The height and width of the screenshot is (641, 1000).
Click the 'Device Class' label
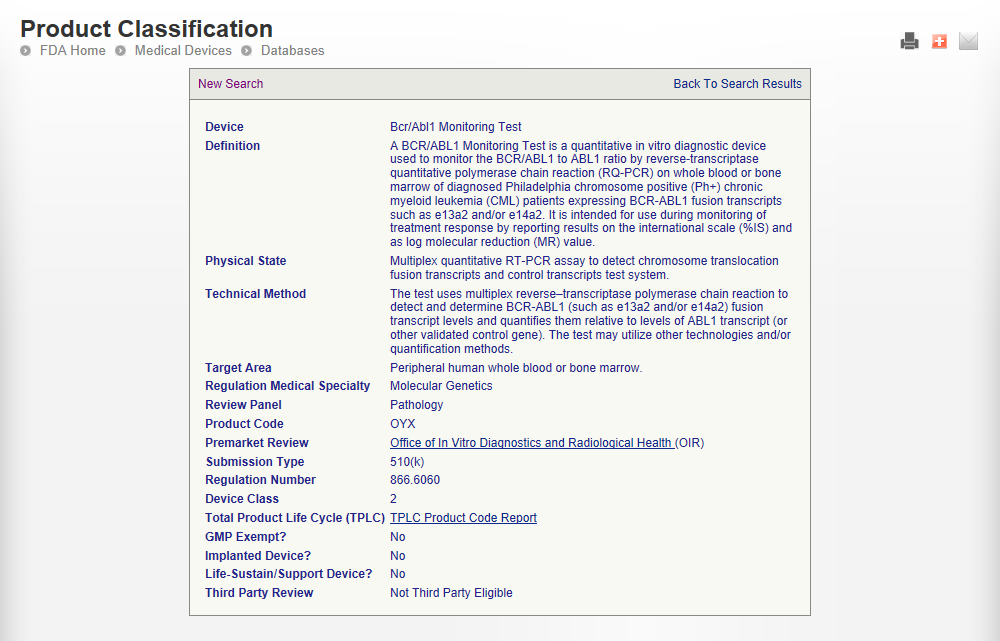[242, 499]
